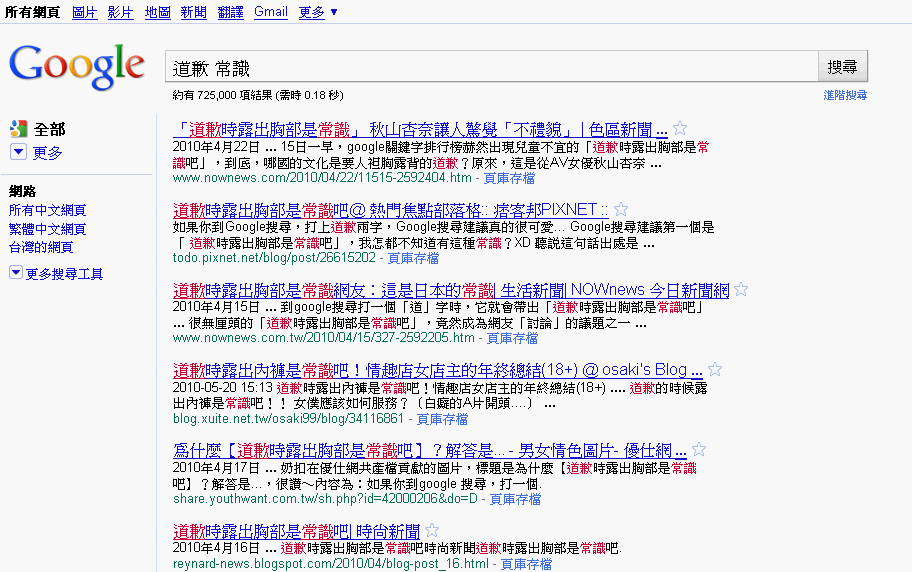This screenshot has height=572, width=912.
Task: Open 頁庫存檔 for todo.pixnet.net result
Action: 413,258
